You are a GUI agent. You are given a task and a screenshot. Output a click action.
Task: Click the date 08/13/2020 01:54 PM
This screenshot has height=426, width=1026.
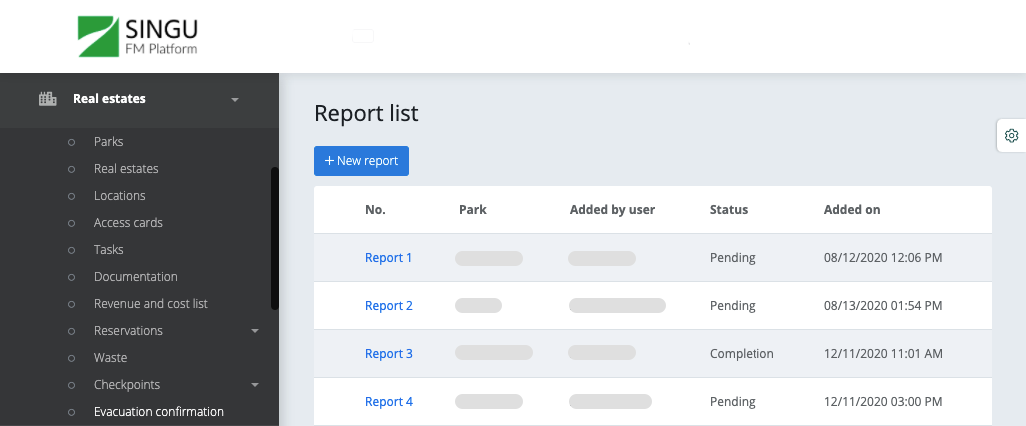[883, 306]
